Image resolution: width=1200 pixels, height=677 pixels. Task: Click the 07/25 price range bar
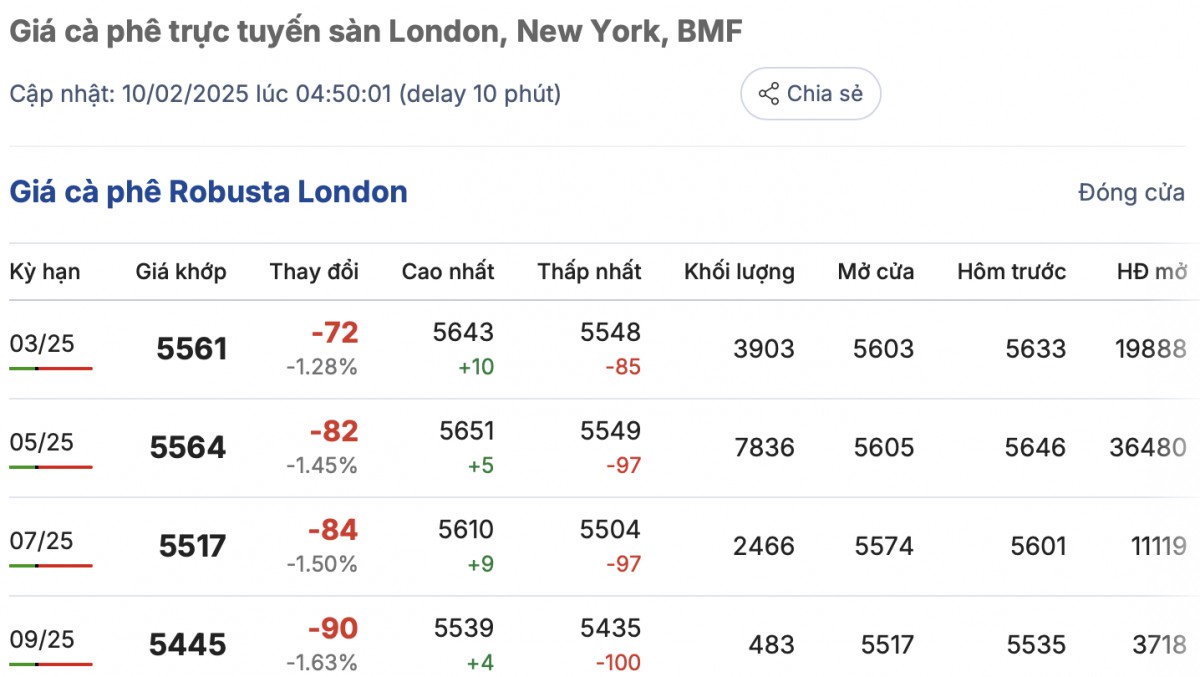[51, 565]
